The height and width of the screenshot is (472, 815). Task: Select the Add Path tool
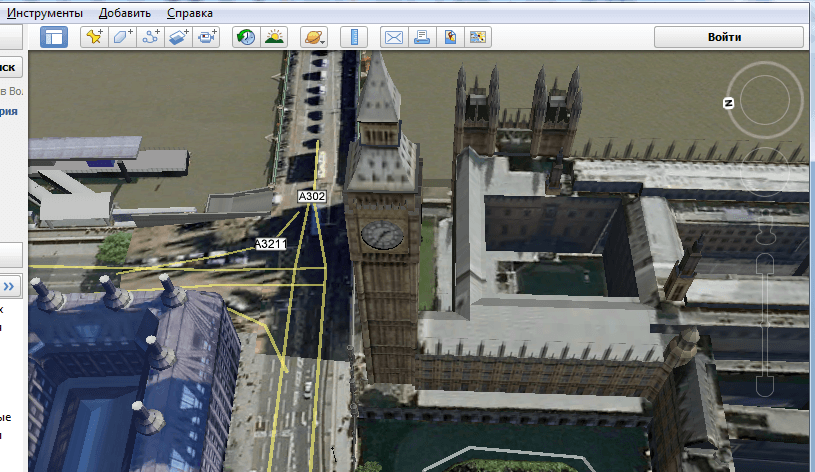pyautogui.click(x=151, y=37)
